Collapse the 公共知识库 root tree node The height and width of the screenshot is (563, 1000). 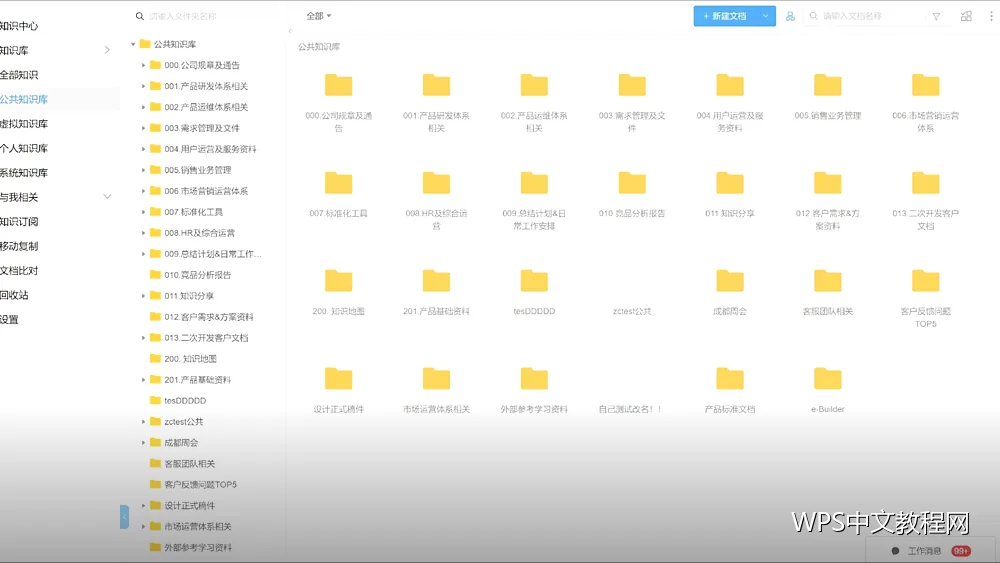tap(133, 44)
